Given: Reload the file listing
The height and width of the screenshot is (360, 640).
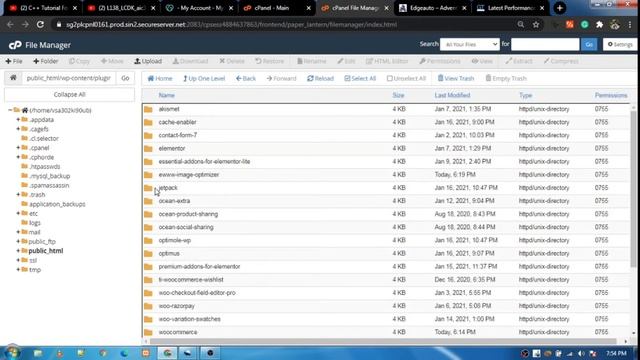Looking at the screenshot, I should [320, 78].
